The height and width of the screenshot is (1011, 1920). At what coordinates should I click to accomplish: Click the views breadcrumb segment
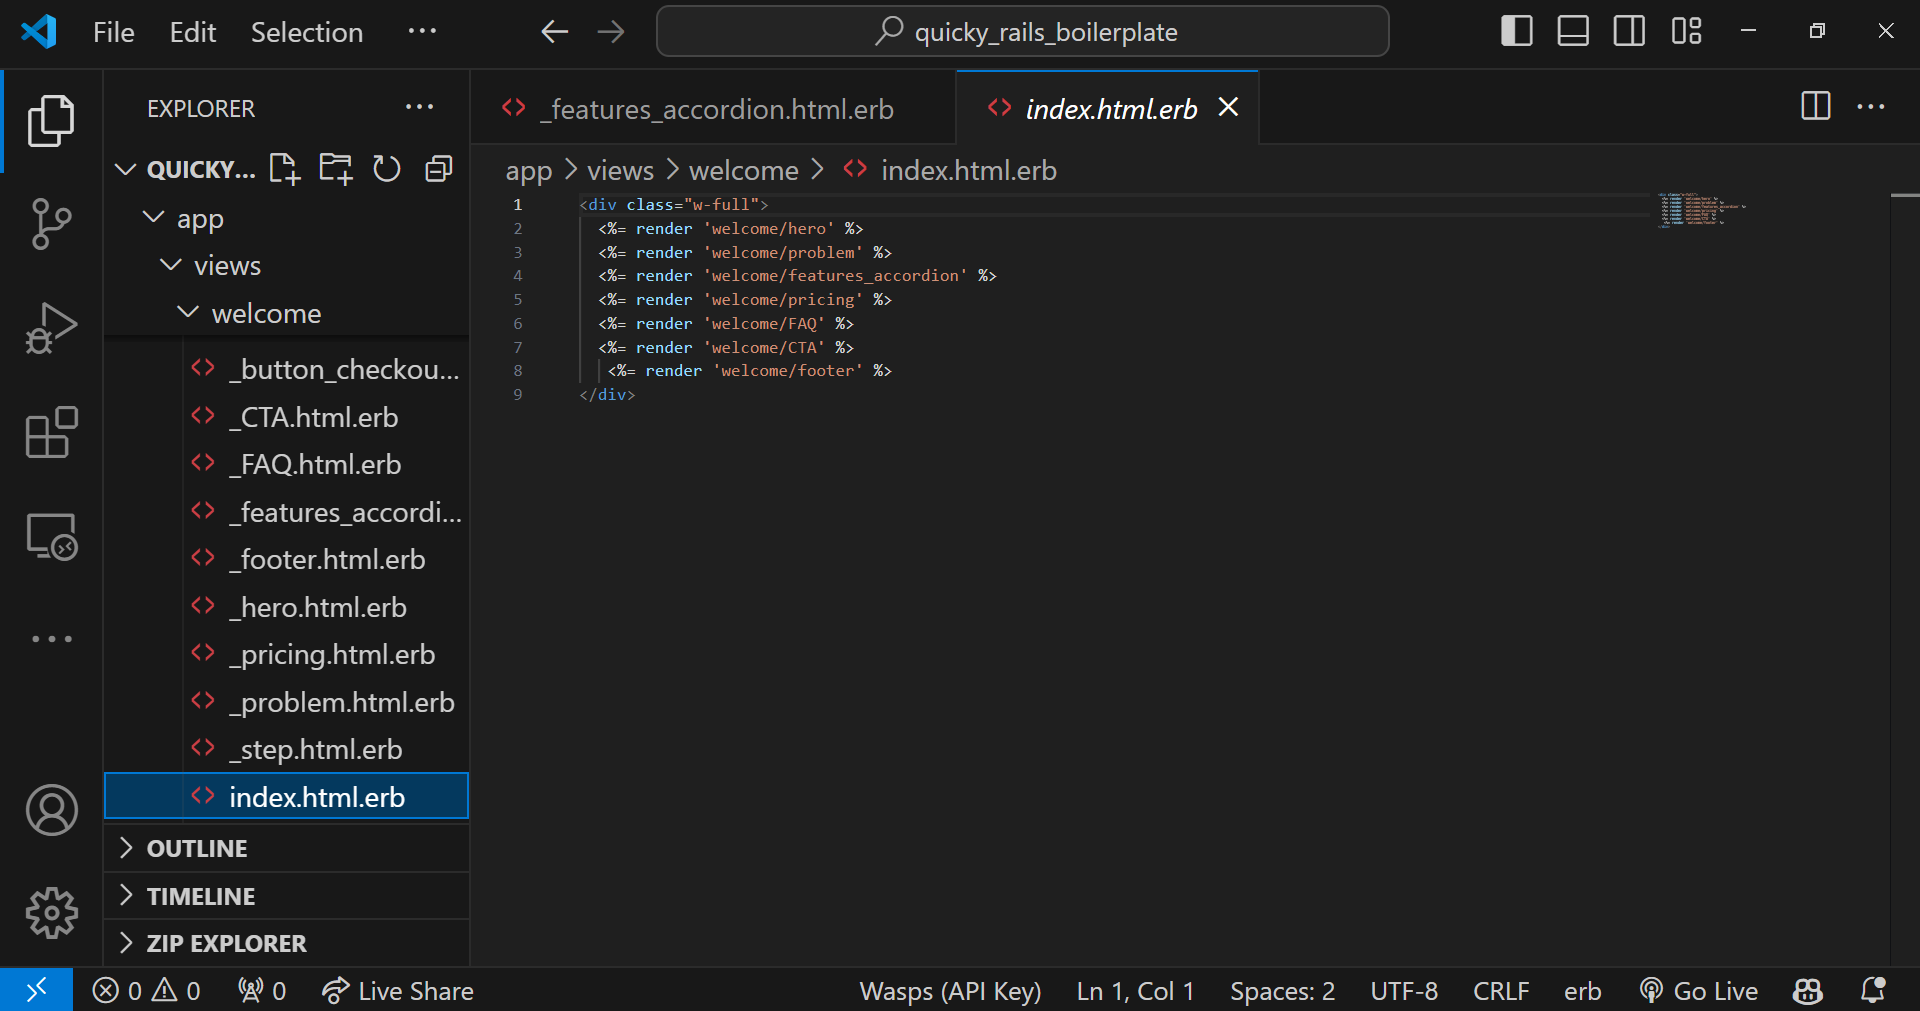(x=620, y=170)
